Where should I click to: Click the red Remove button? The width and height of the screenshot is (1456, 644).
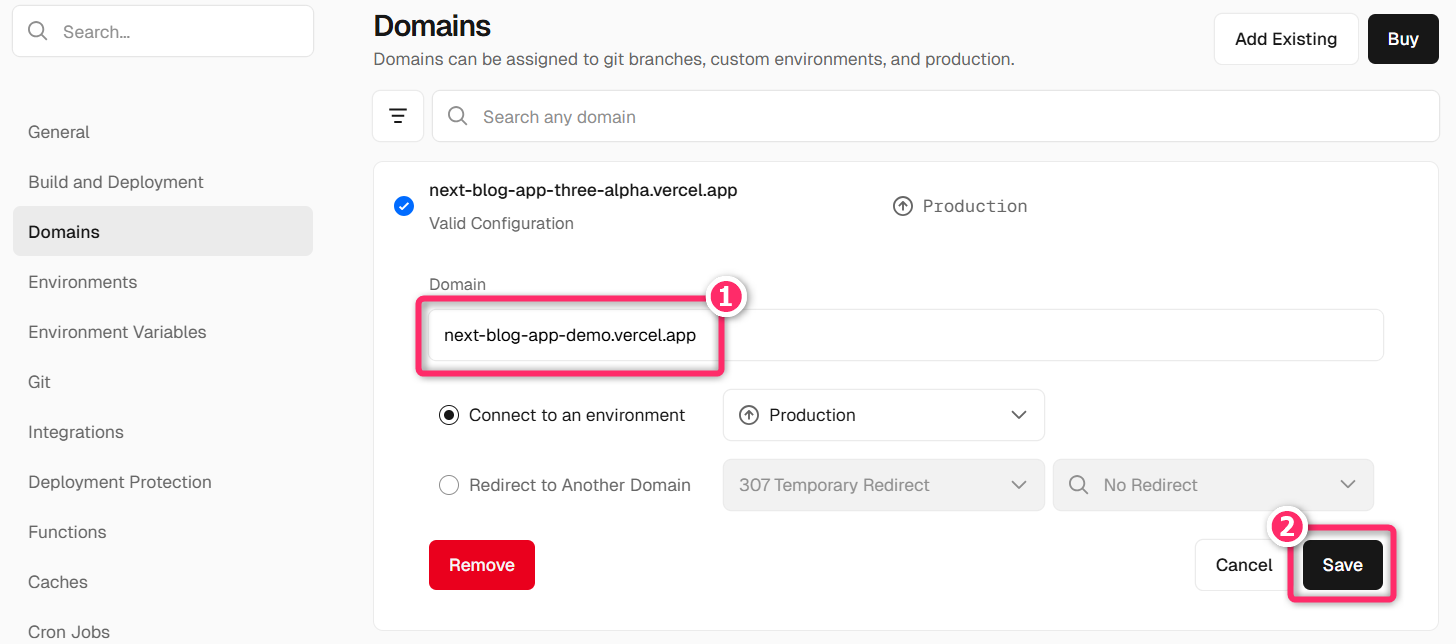481,565
